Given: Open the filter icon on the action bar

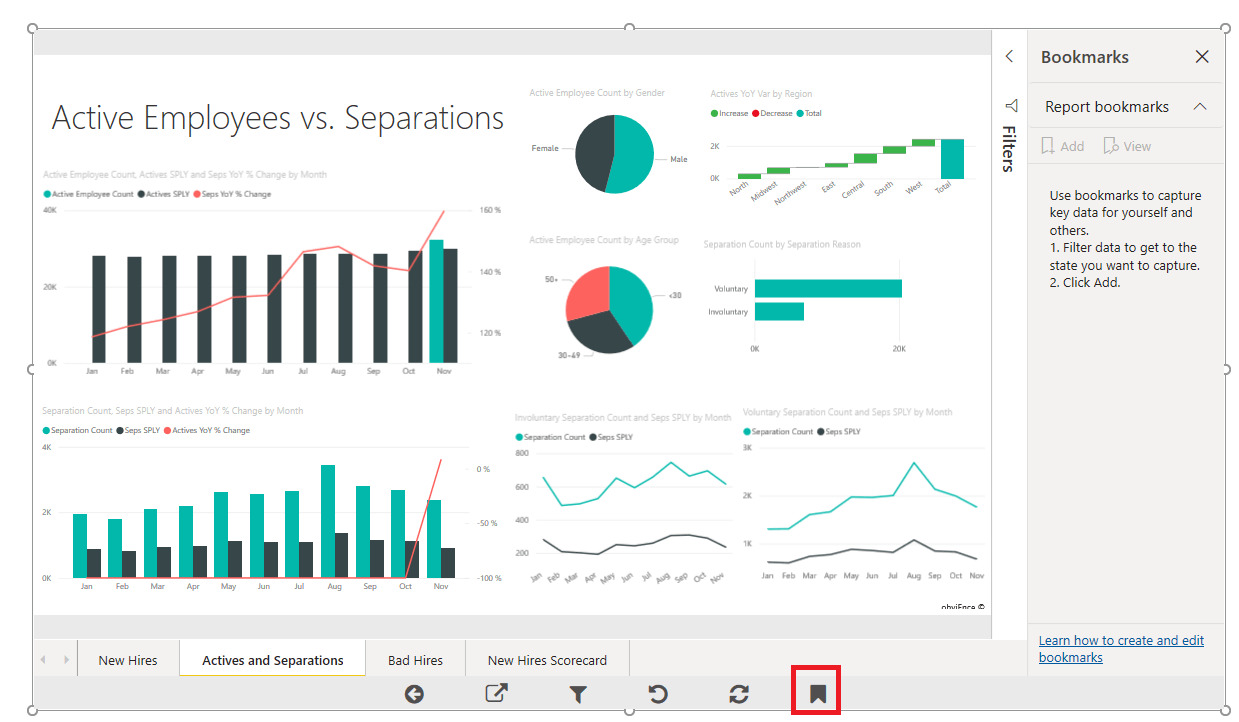Looking at the screenshot, I should click(x=578, y=692).
